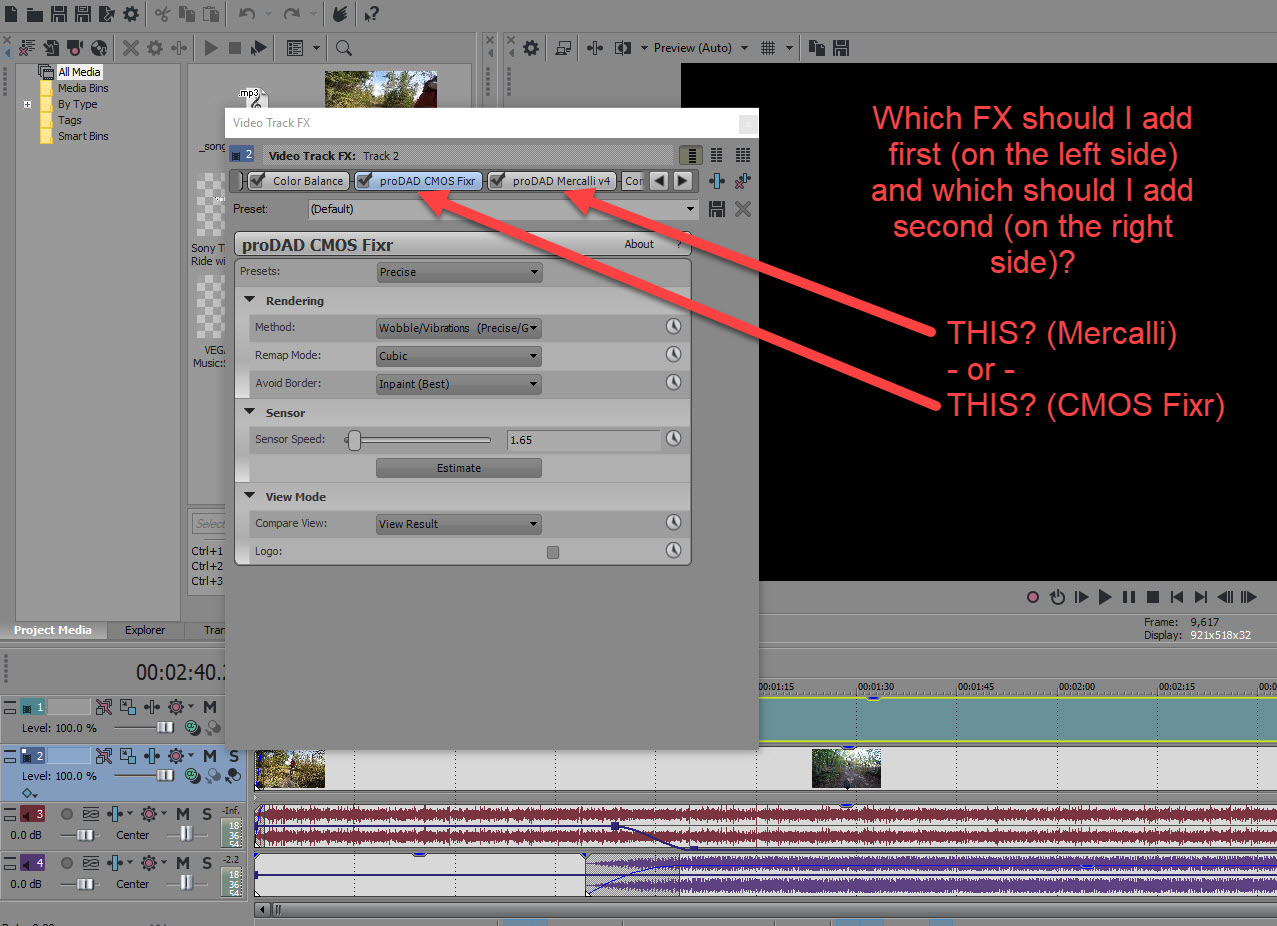The height and width of the screenshot is (926, 1277).
Task: Click the Estimate button under Sensor Speed
Action: tap(459, 468)
